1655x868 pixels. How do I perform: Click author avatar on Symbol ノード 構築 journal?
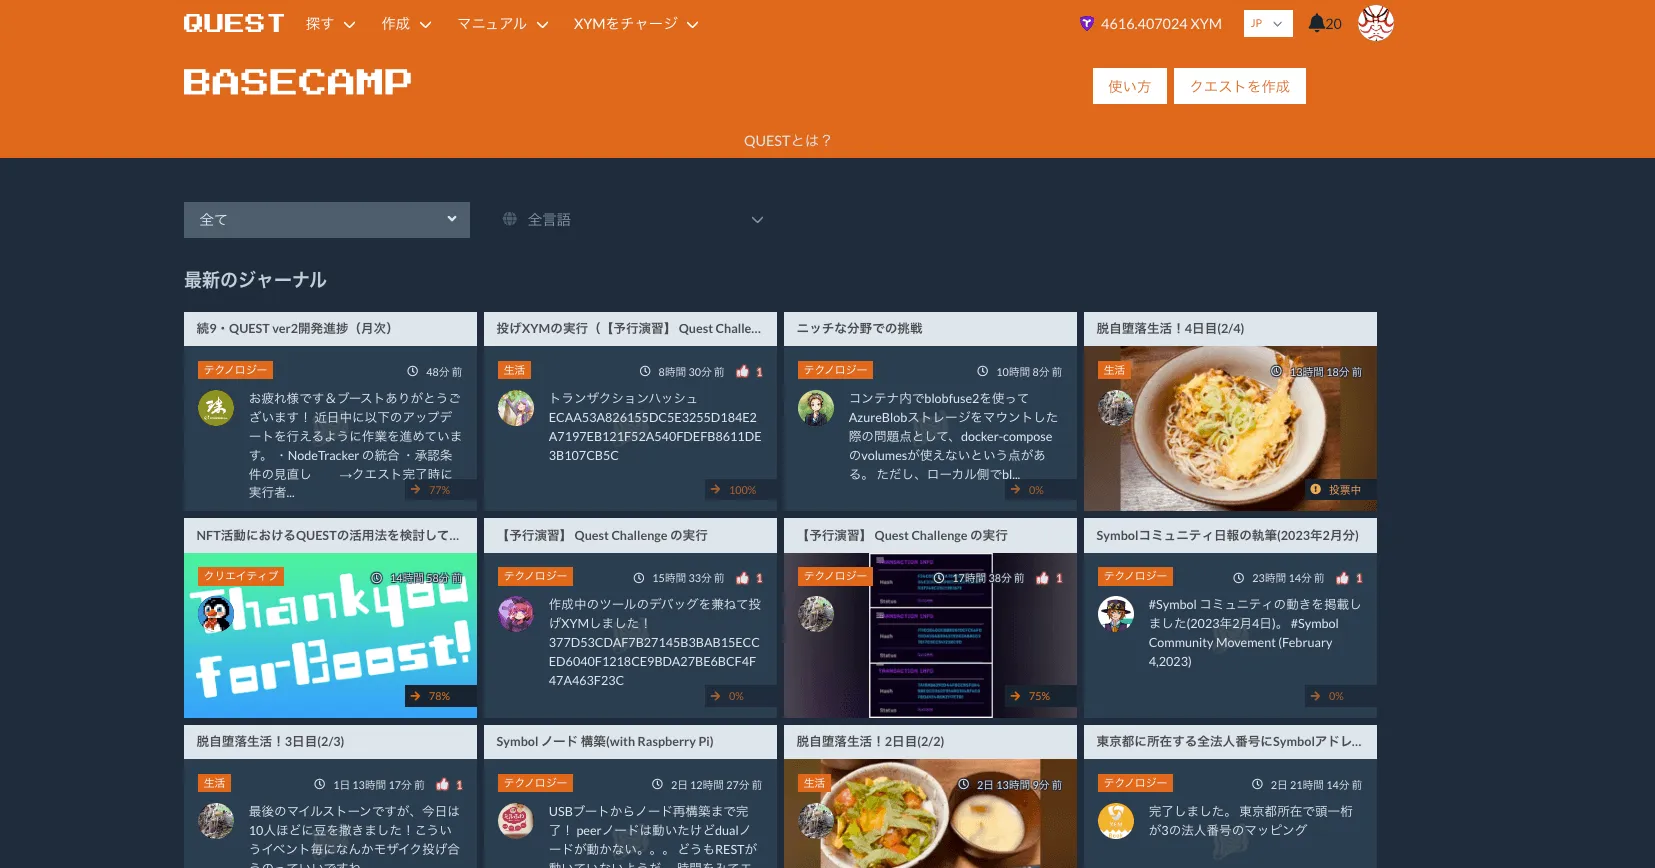[x=516, y=821]
